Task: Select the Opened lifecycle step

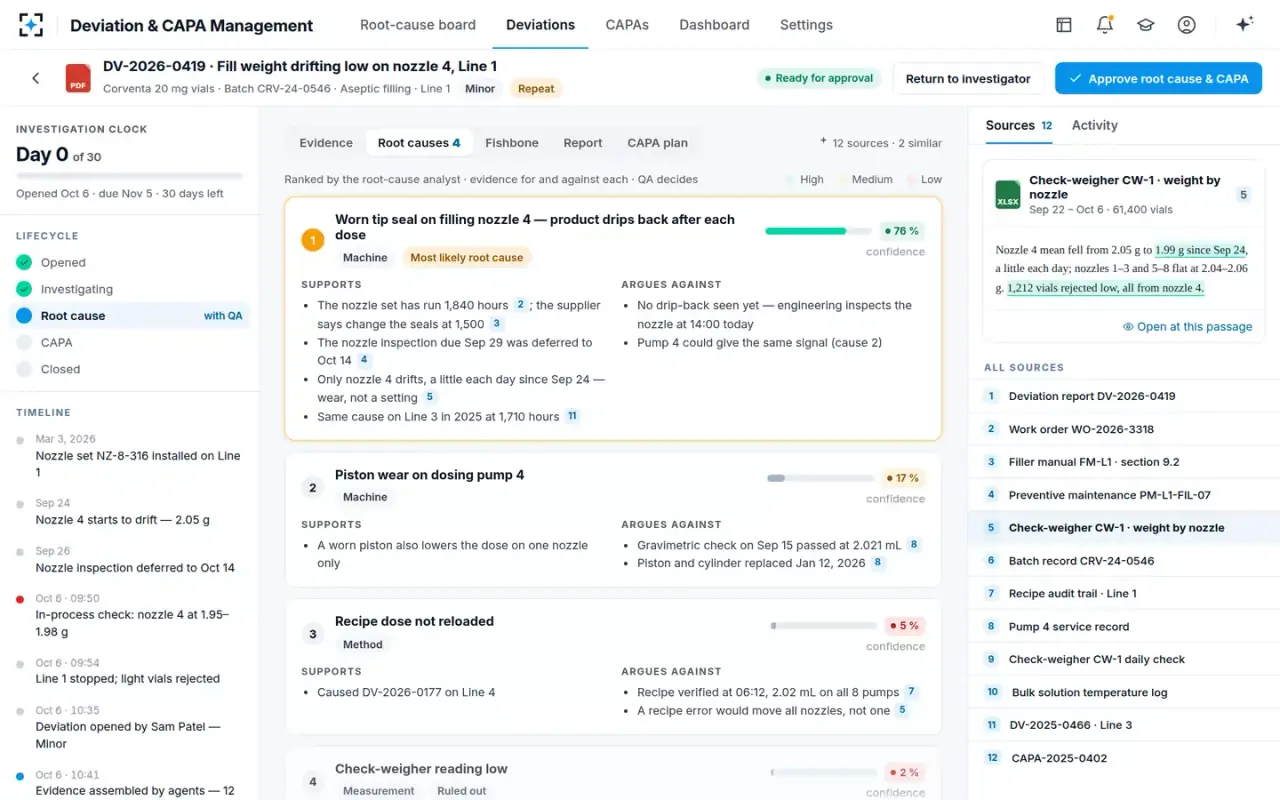Action: pyautogui.click(x=129, y=263)
